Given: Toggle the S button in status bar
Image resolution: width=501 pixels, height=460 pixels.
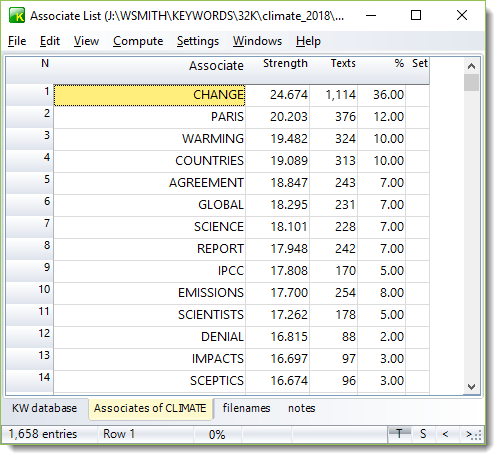Looking at the screenshot, I should (x=423, y=434).
